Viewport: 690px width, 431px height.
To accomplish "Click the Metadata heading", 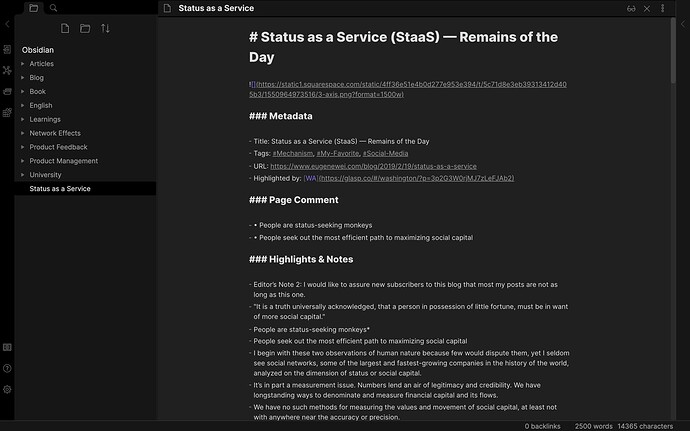I will pos(281,116).
